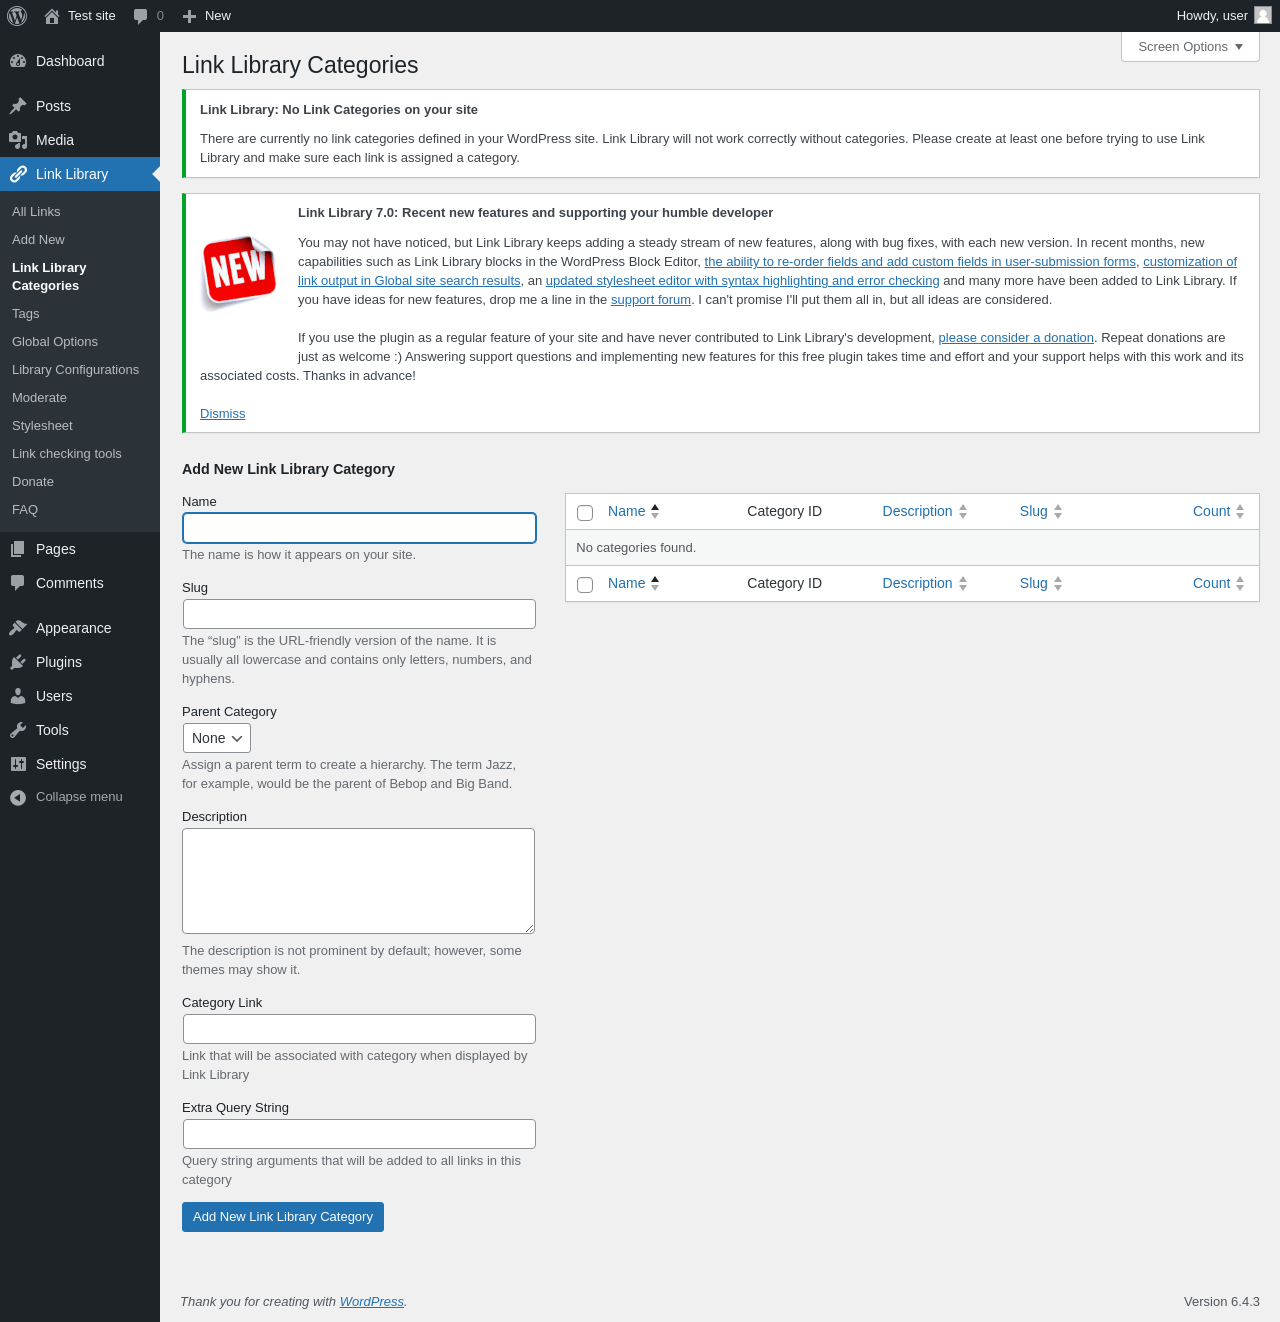Open Library Configurations submenu item
This screenshot has width=1280, height=1322.
pyautogui.click(x=76, y=370)
